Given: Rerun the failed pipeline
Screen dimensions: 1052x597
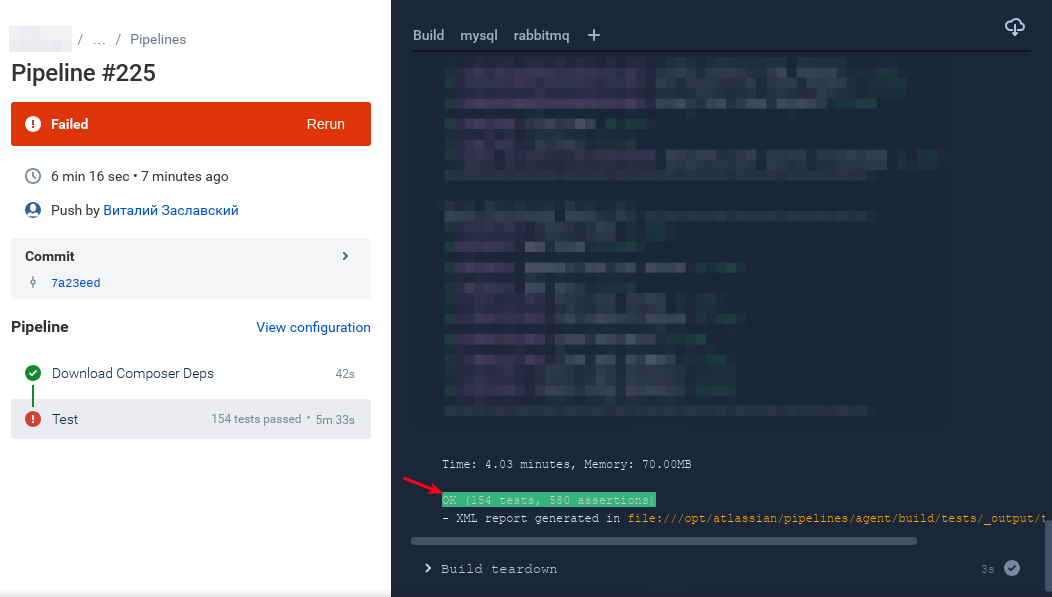Looking at the screenshot, I should [325, 124].
